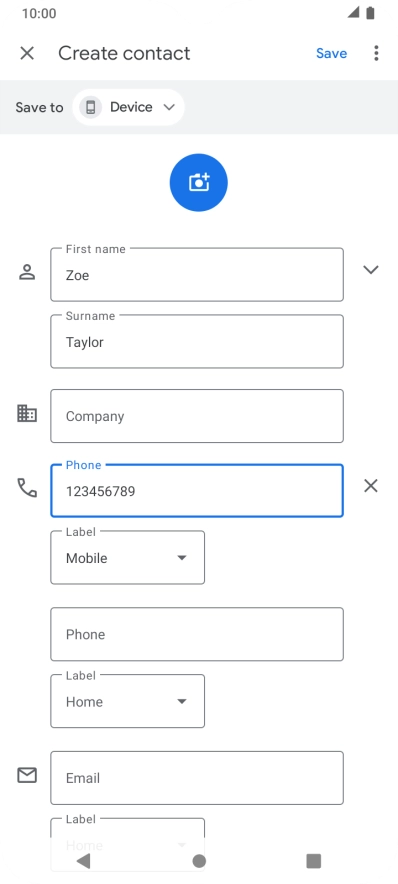Tap the company building icon
Screen dimensions: 398x884
click(27, 414)
